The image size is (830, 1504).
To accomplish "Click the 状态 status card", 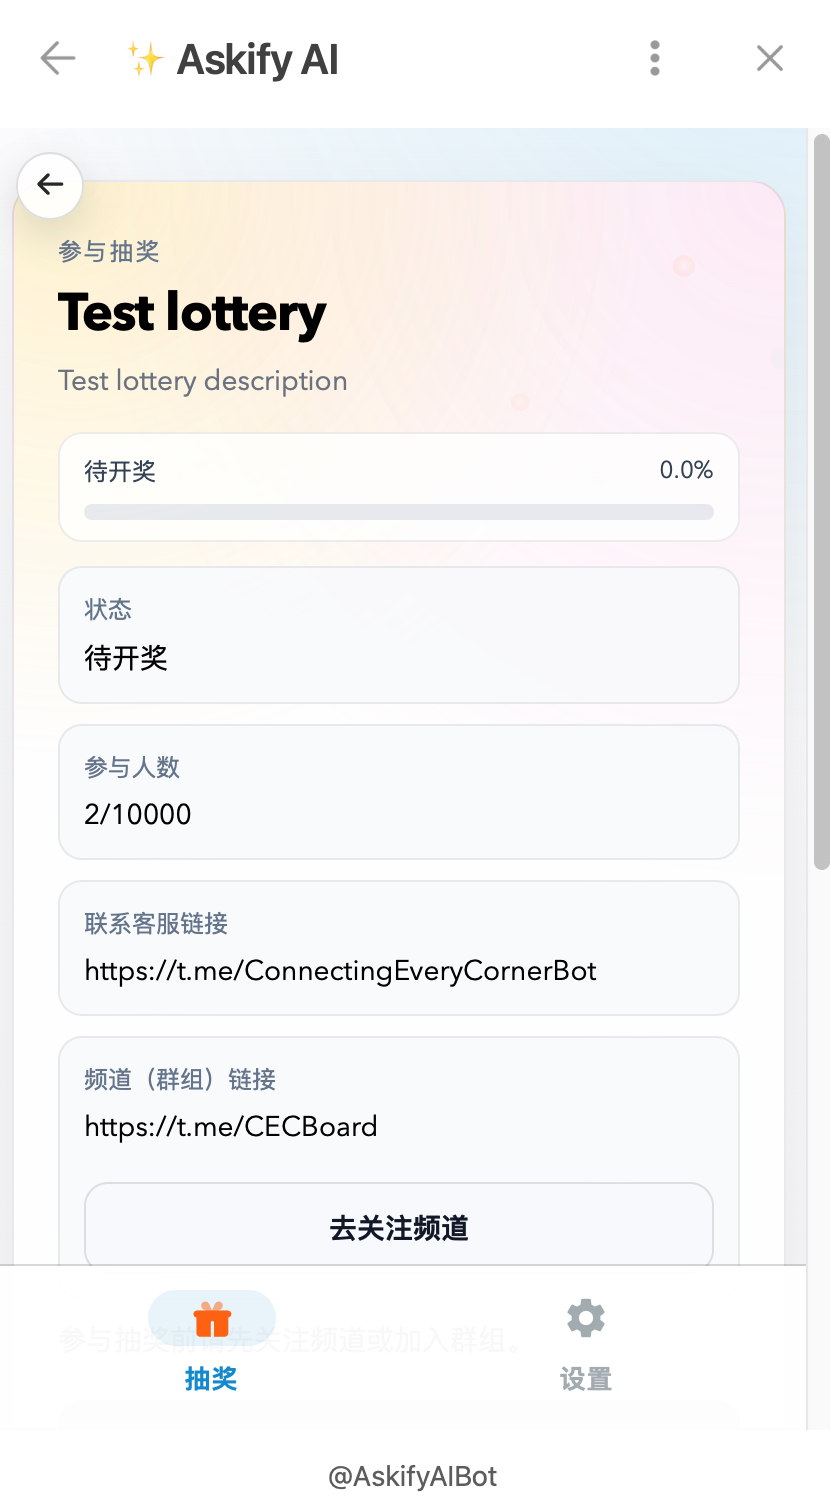I will tap(399, 635).
